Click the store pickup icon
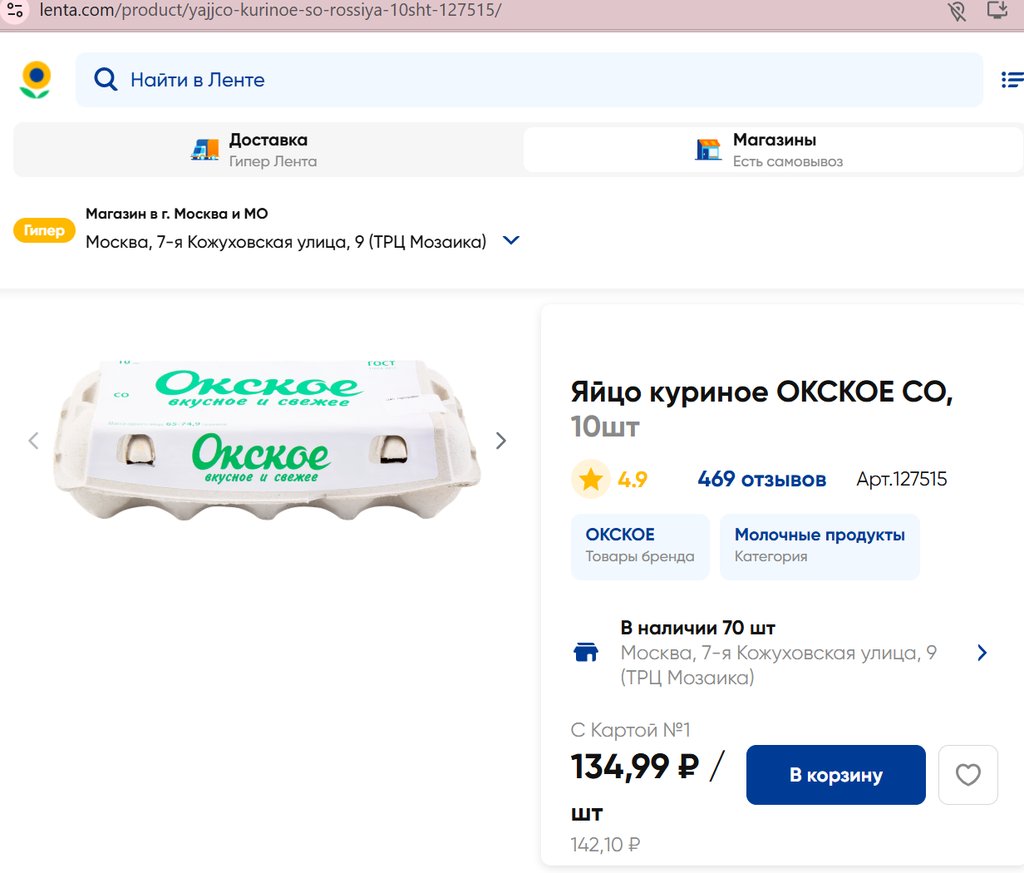Screen dimensions: 1024x873 708,150
